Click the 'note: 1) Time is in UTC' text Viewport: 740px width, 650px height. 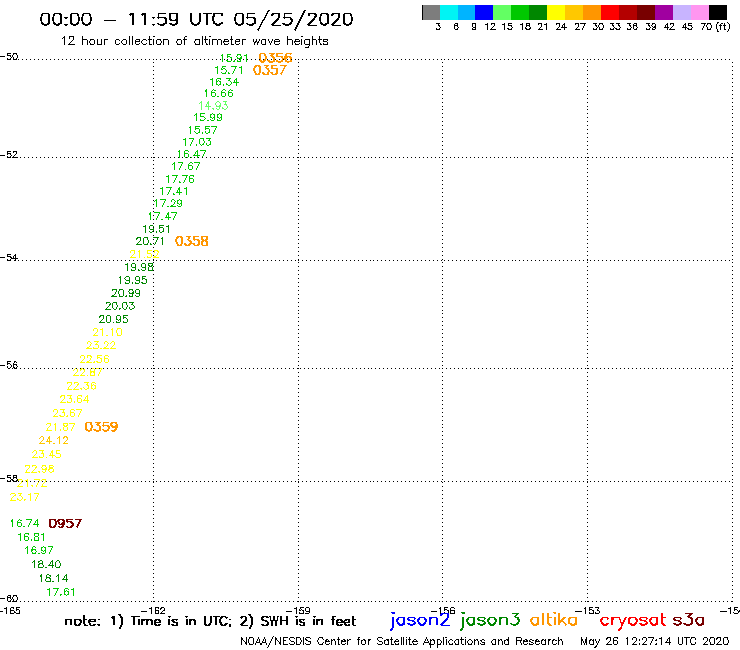148,621
